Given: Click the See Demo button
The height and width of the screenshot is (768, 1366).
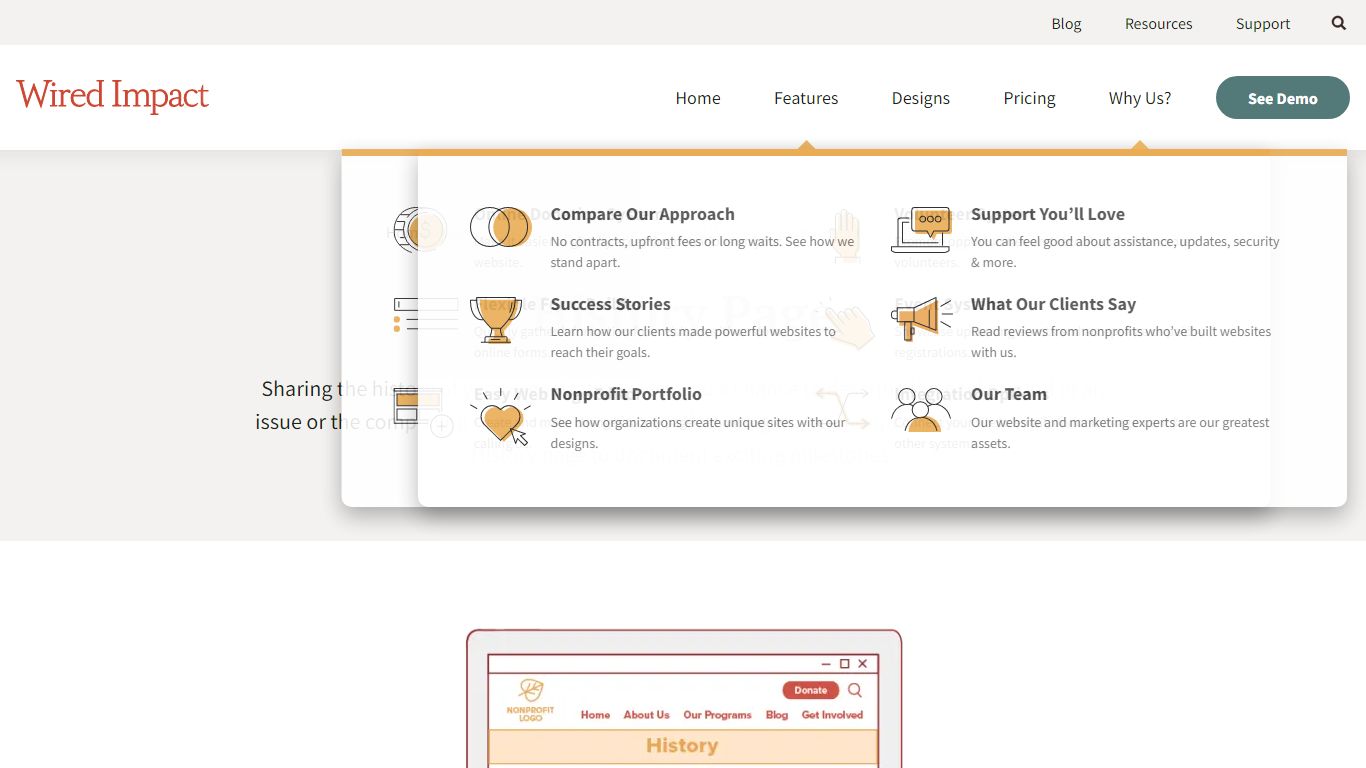Looking at the screenshot, I should point(1283,98).
